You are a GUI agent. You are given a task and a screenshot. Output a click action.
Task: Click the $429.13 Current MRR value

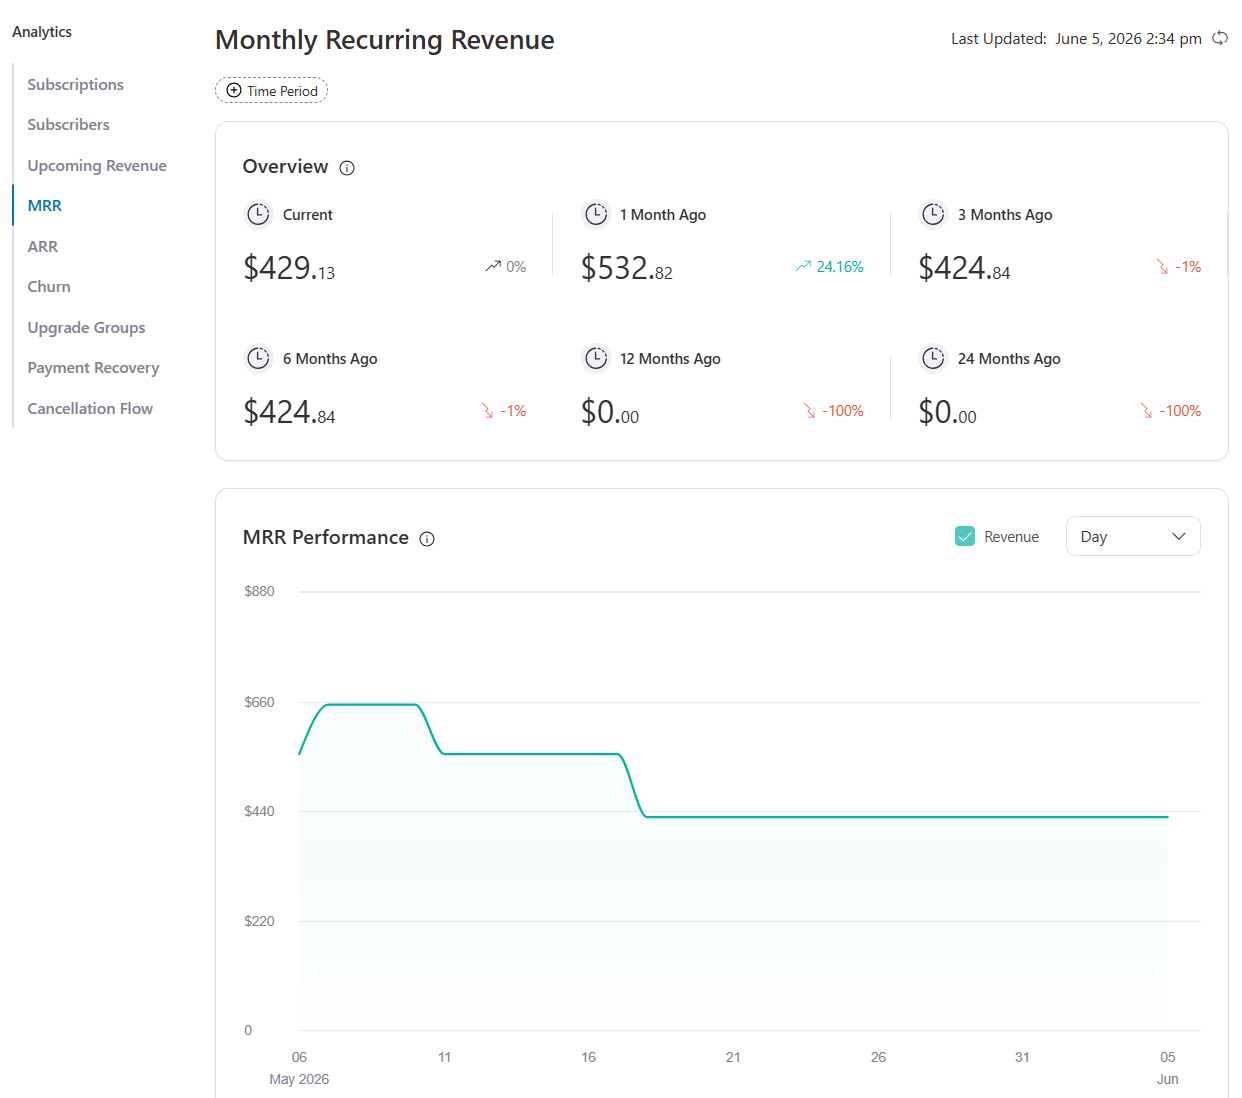[289, 268]
